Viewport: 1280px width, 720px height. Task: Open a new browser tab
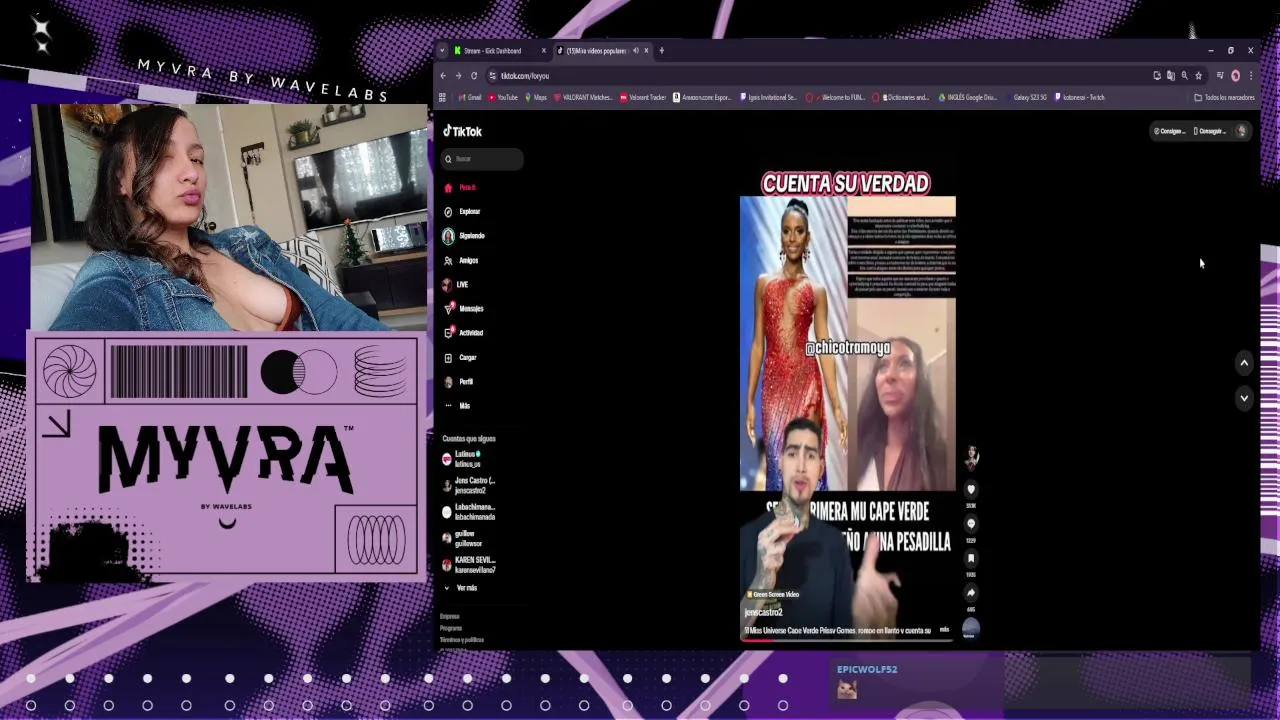pos(661,50)
